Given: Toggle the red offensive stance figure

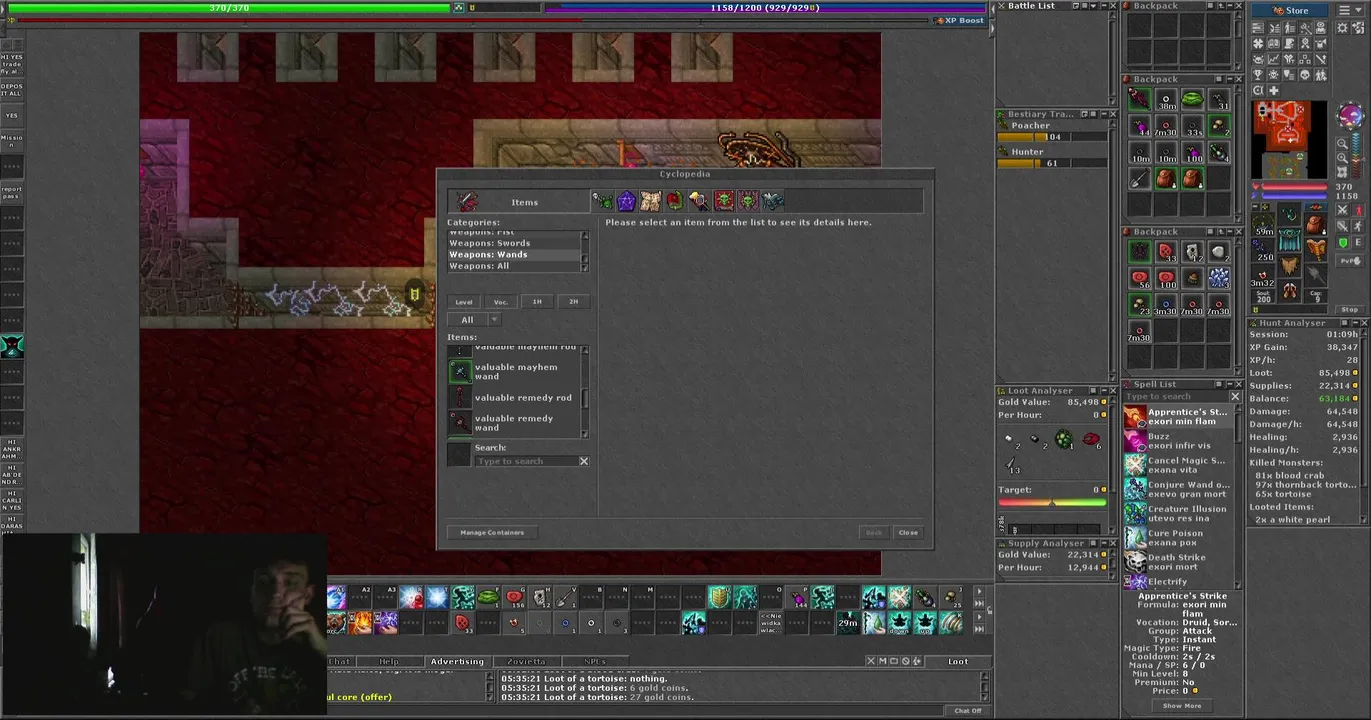Looking at the screenshot, I should click(1358, 211).
